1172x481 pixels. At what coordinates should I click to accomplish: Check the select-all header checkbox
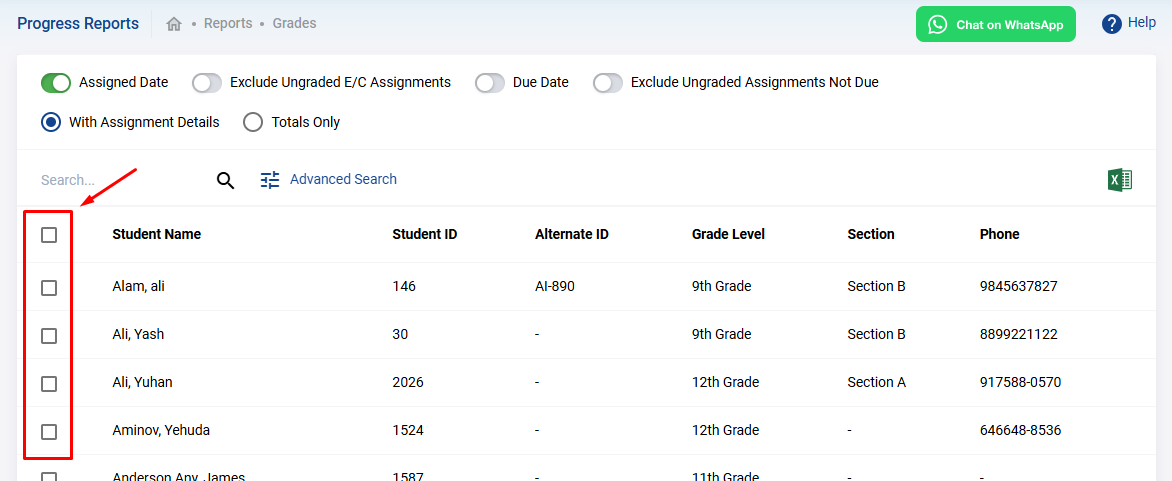(49, 235)
